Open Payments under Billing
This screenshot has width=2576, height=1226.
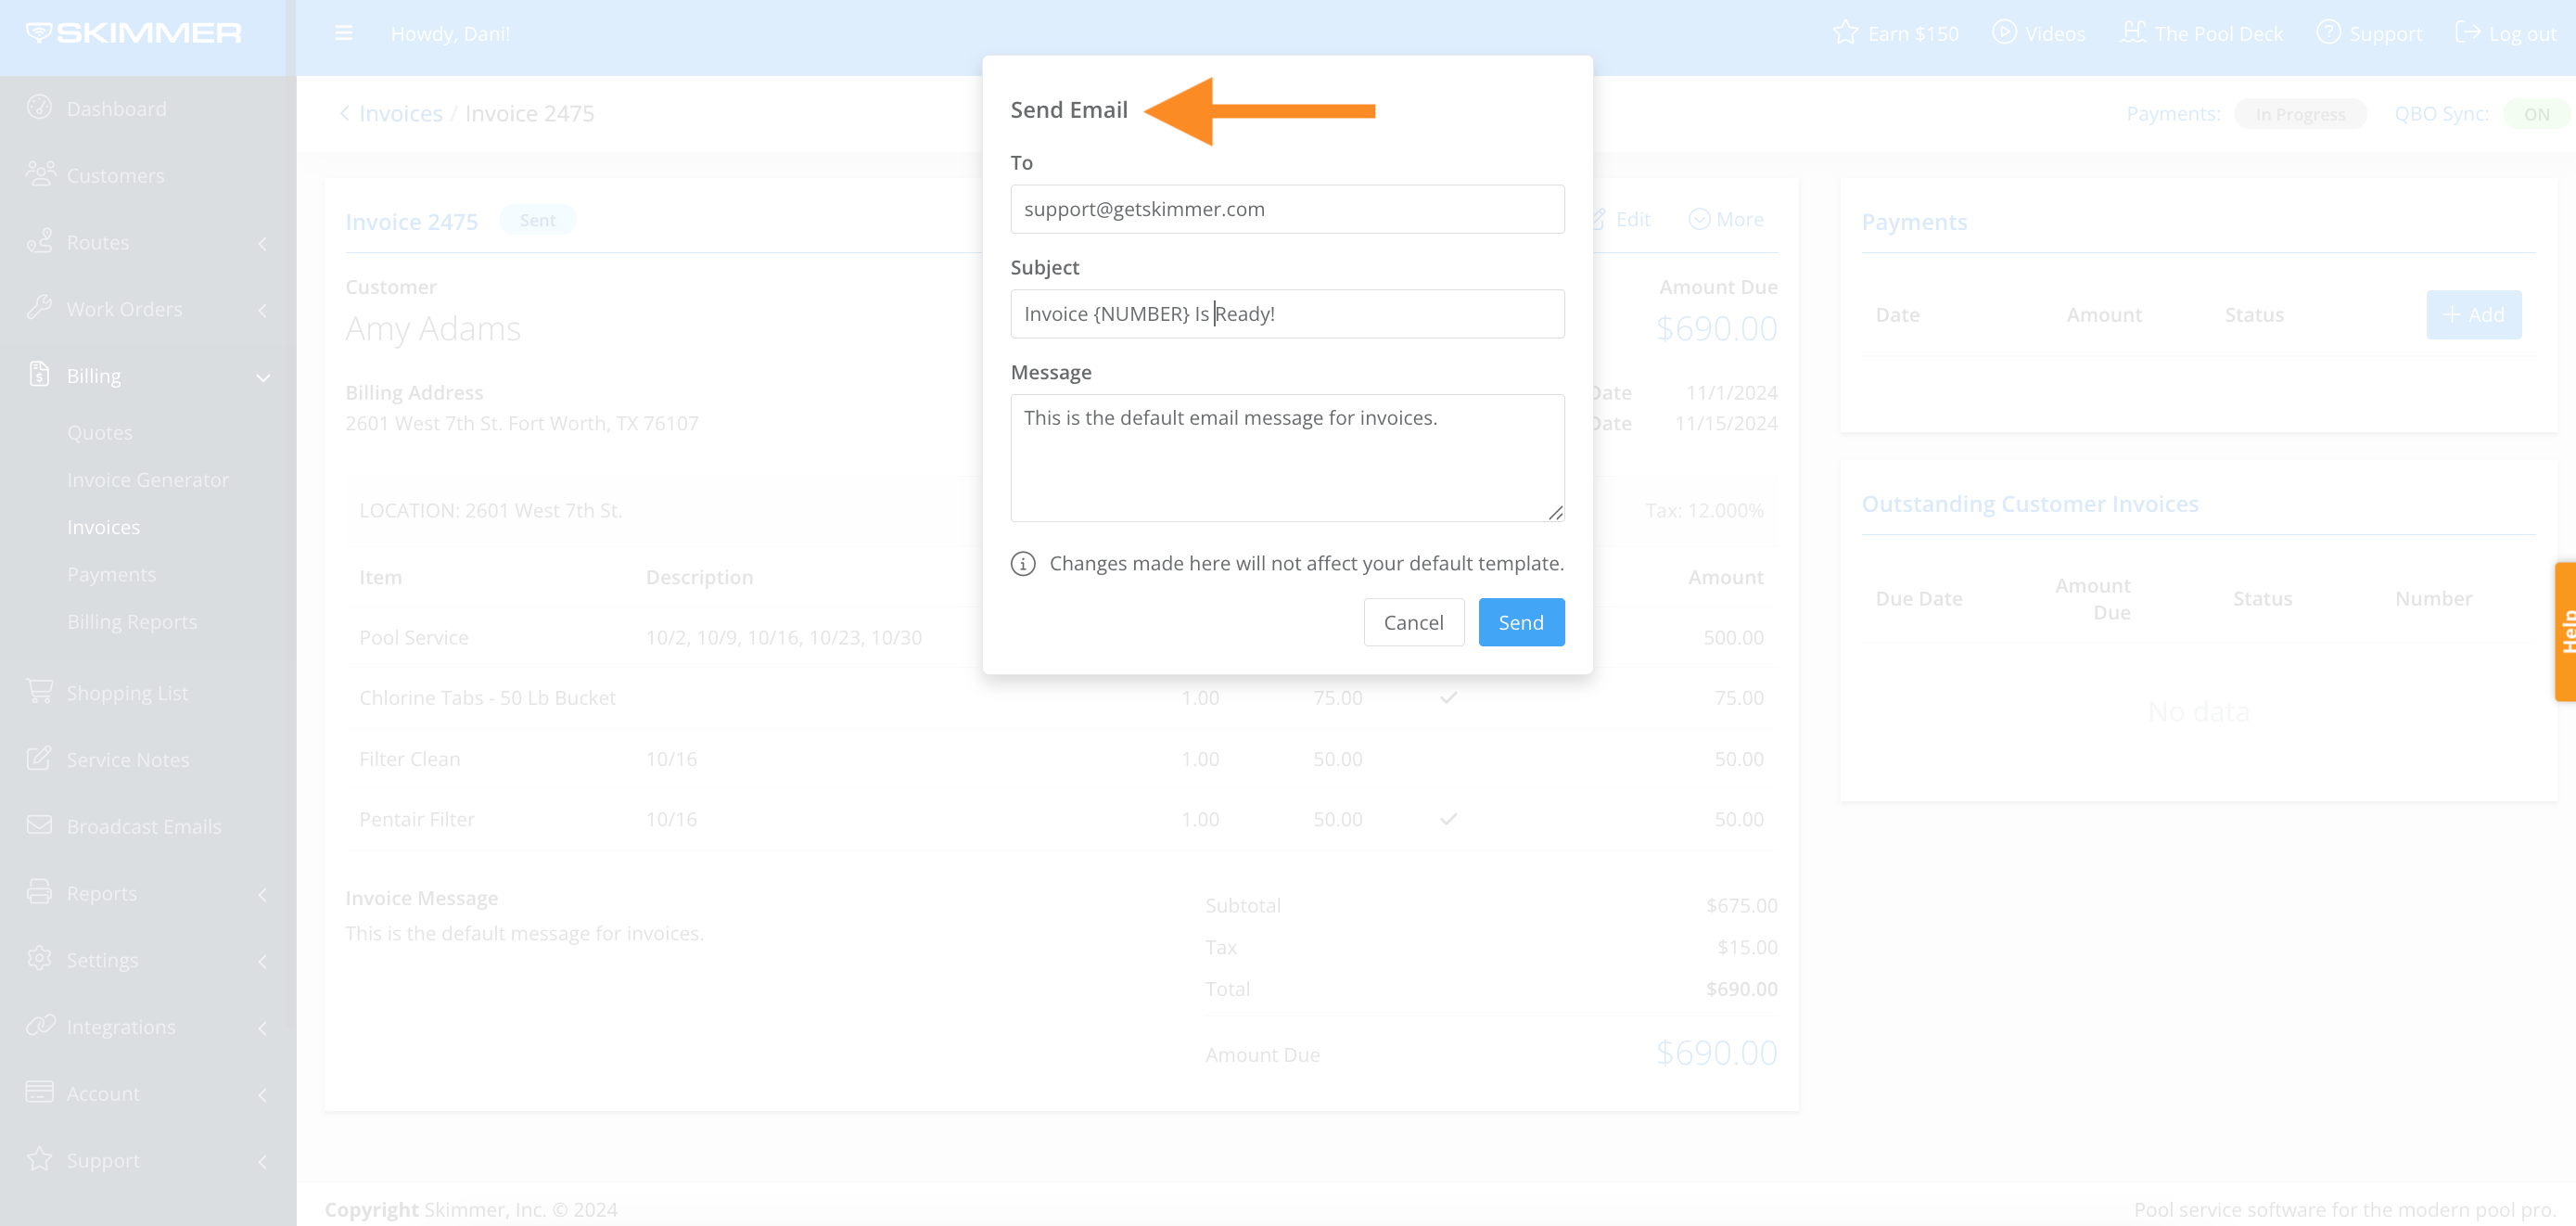coord(112,574)
